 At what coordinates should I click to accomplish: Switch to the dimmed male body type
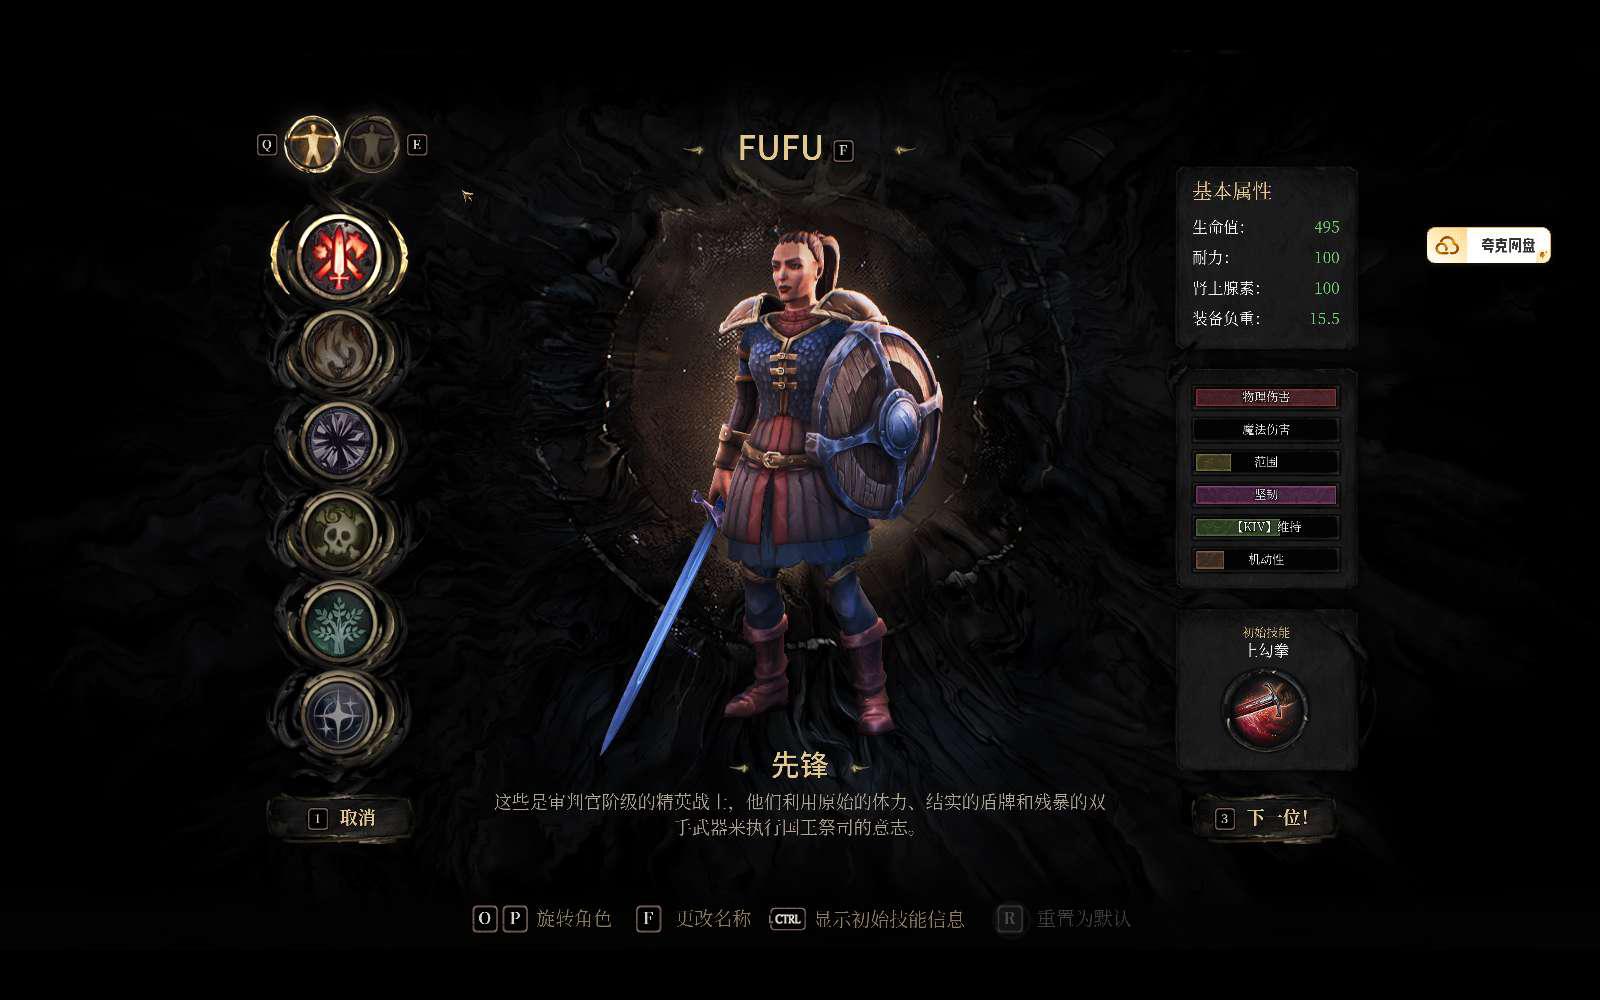(372, 144)
